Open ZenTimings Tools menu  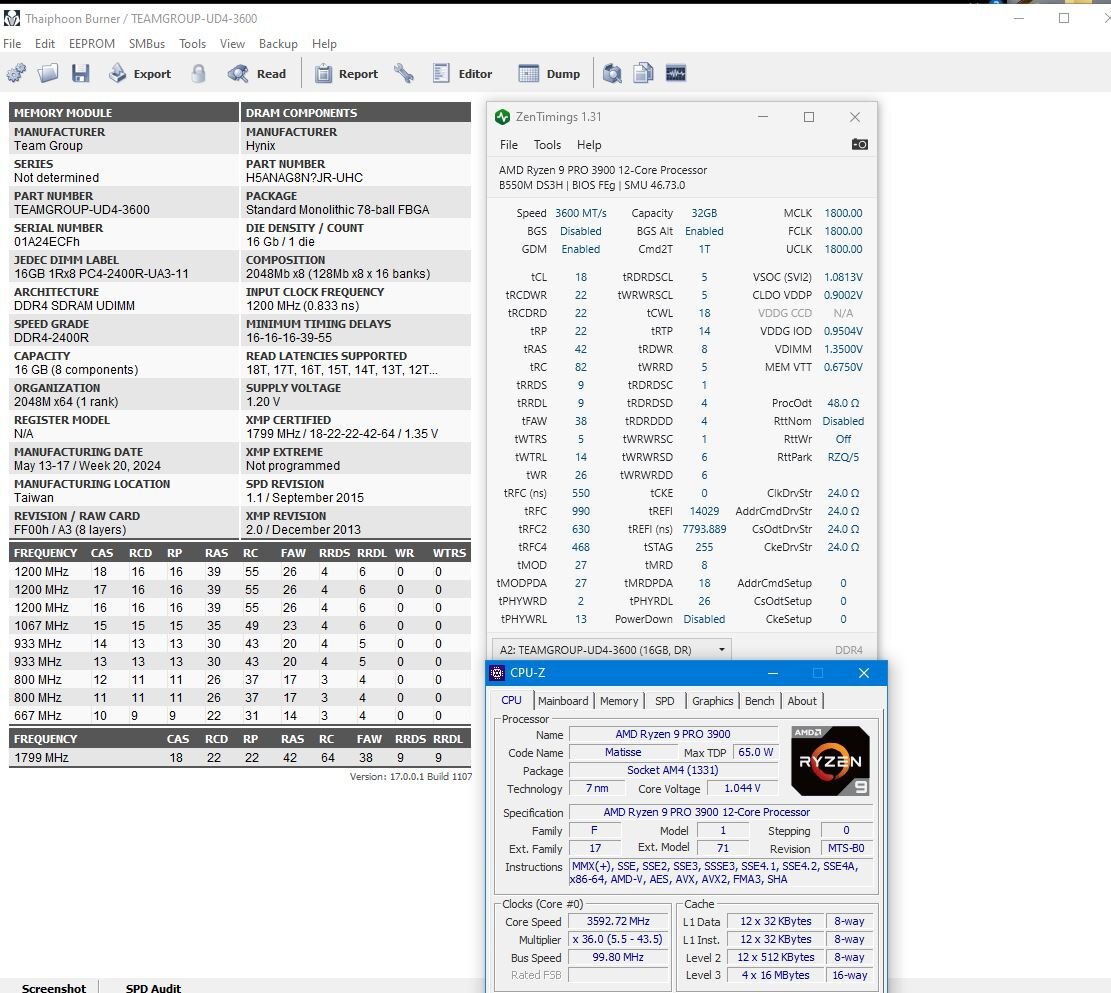(547, 145)
